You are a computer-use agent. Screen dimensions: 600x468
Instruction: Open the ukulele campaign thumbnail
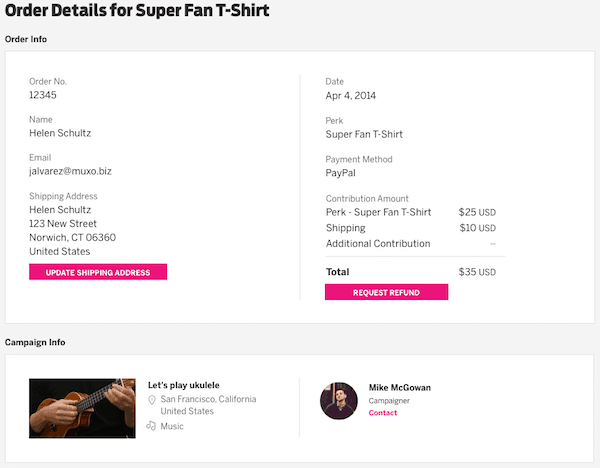pos(82,408)
